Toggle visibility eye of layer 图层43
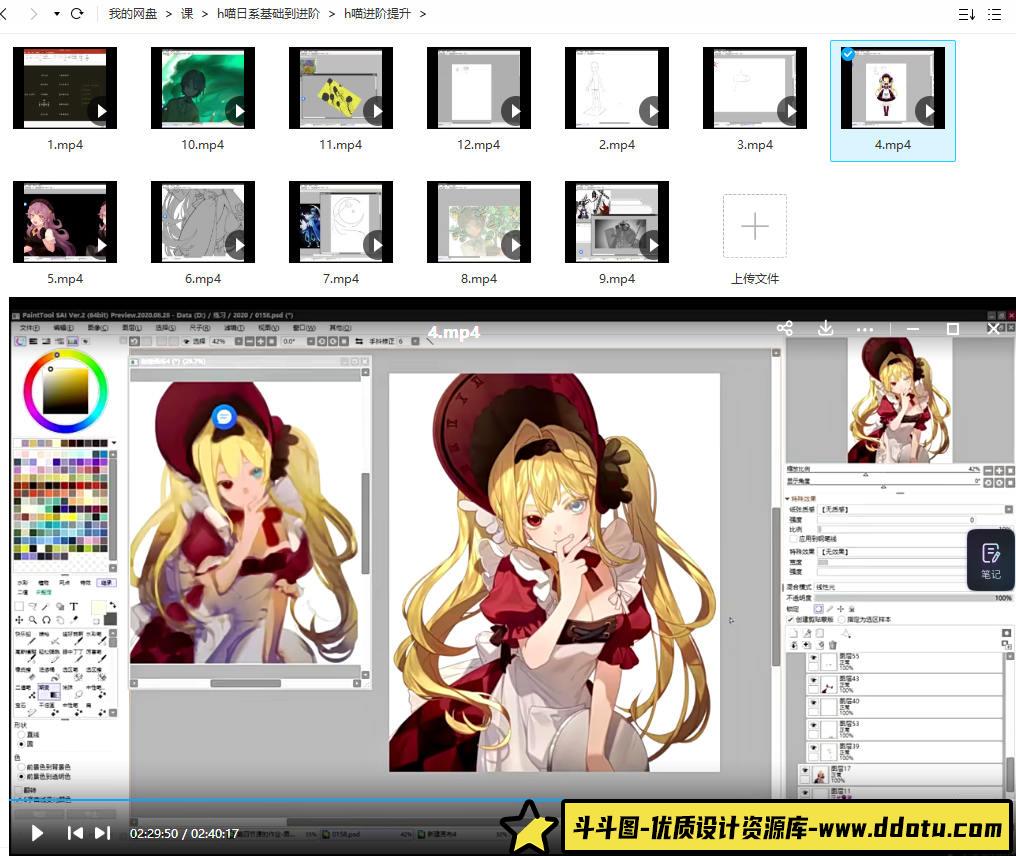Screen dimensions: 1016x856 click(x=813, y=680)
